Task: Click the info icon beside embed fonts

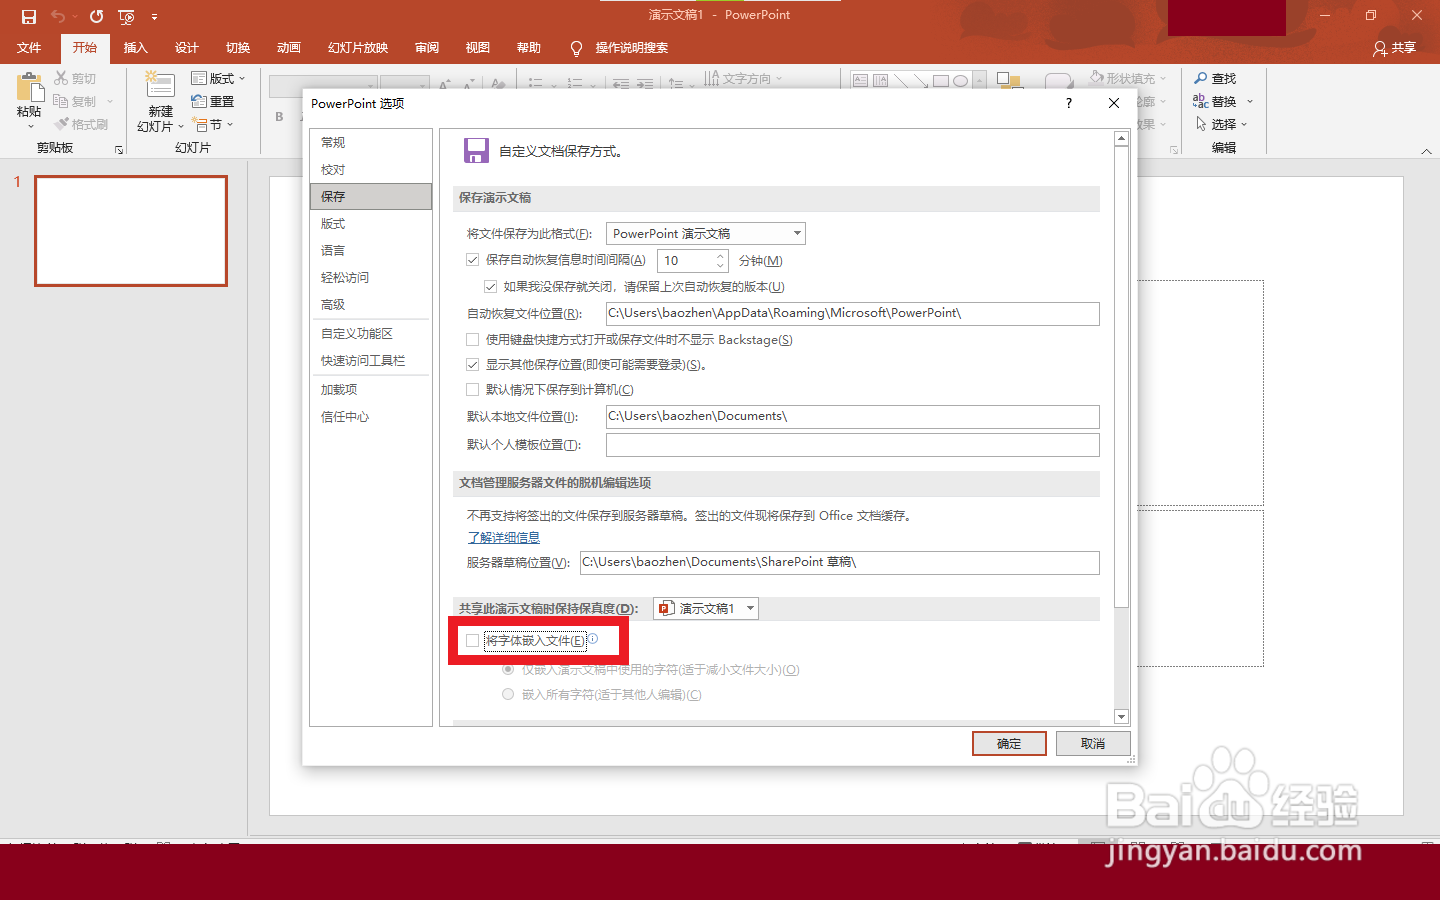Action: click(x=592, y=639)
